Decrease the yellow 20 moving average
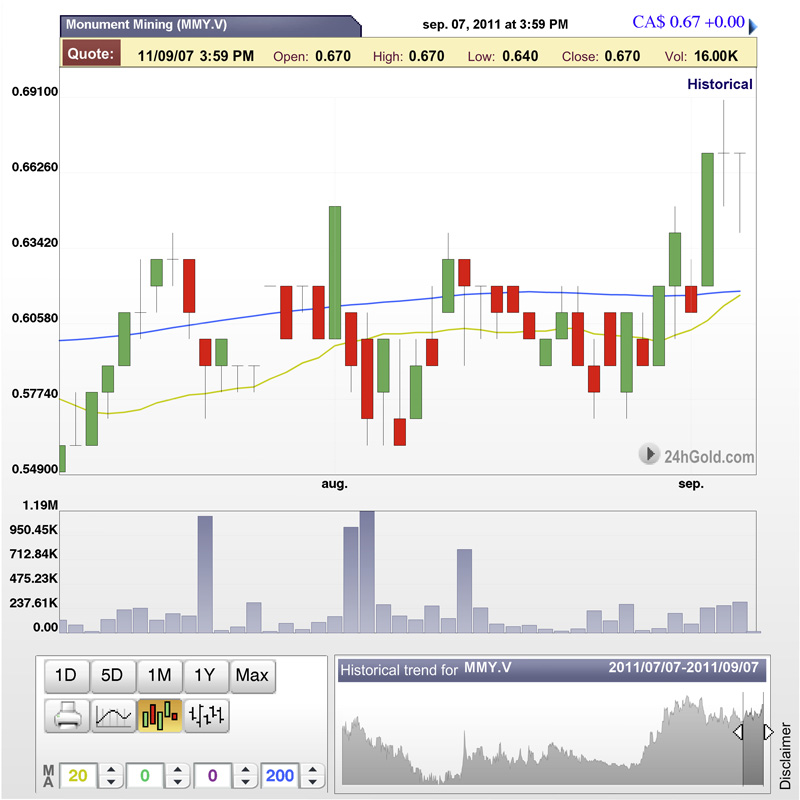The height and width of the screenshot is (800, 800). pyautogui.click(x=111, y=782)
